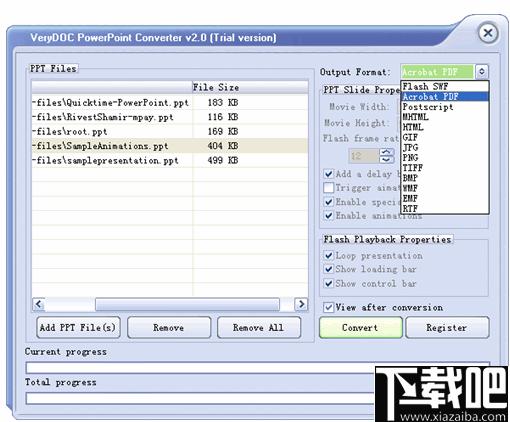Click the Acrobat PDF combo box field
510x422 pixels.
coord(437,72)
